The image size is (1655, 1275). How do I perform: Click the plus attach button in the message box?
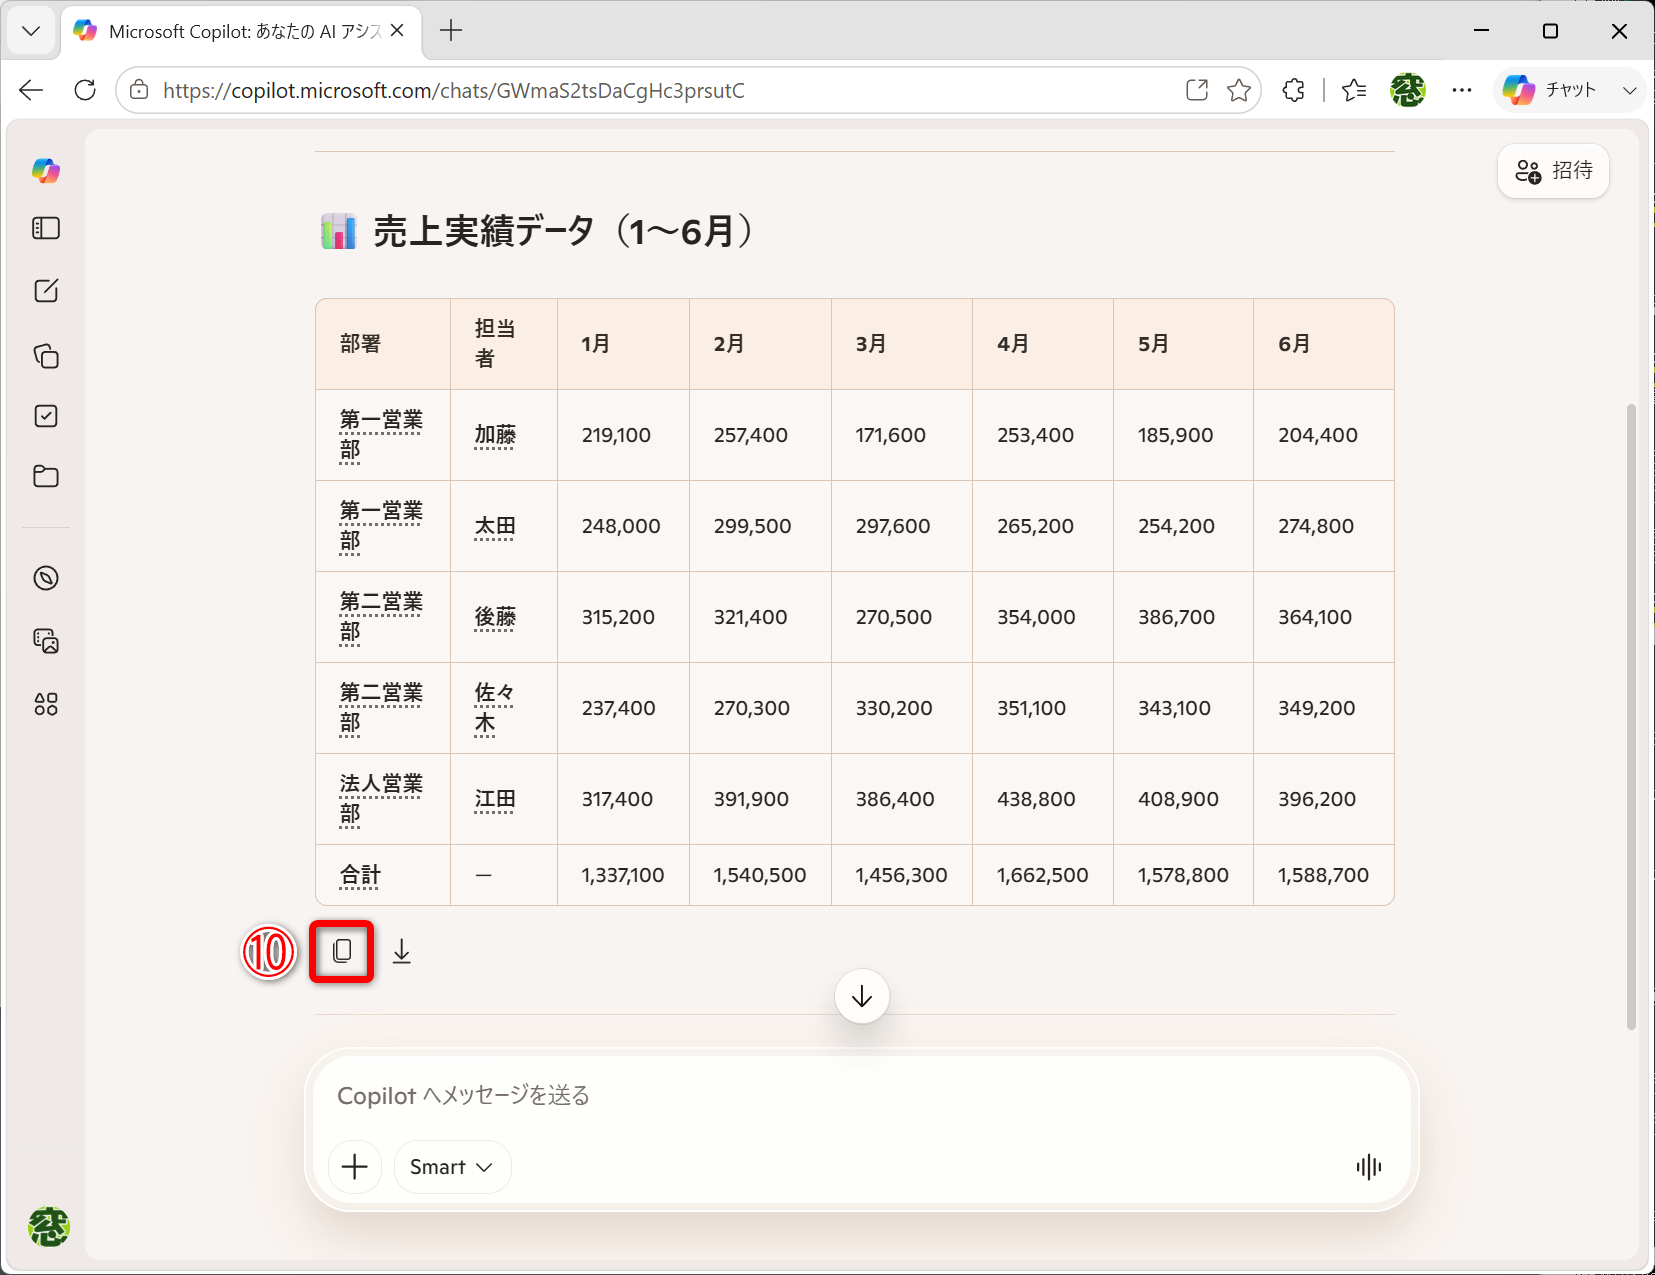coord(355,1167)
